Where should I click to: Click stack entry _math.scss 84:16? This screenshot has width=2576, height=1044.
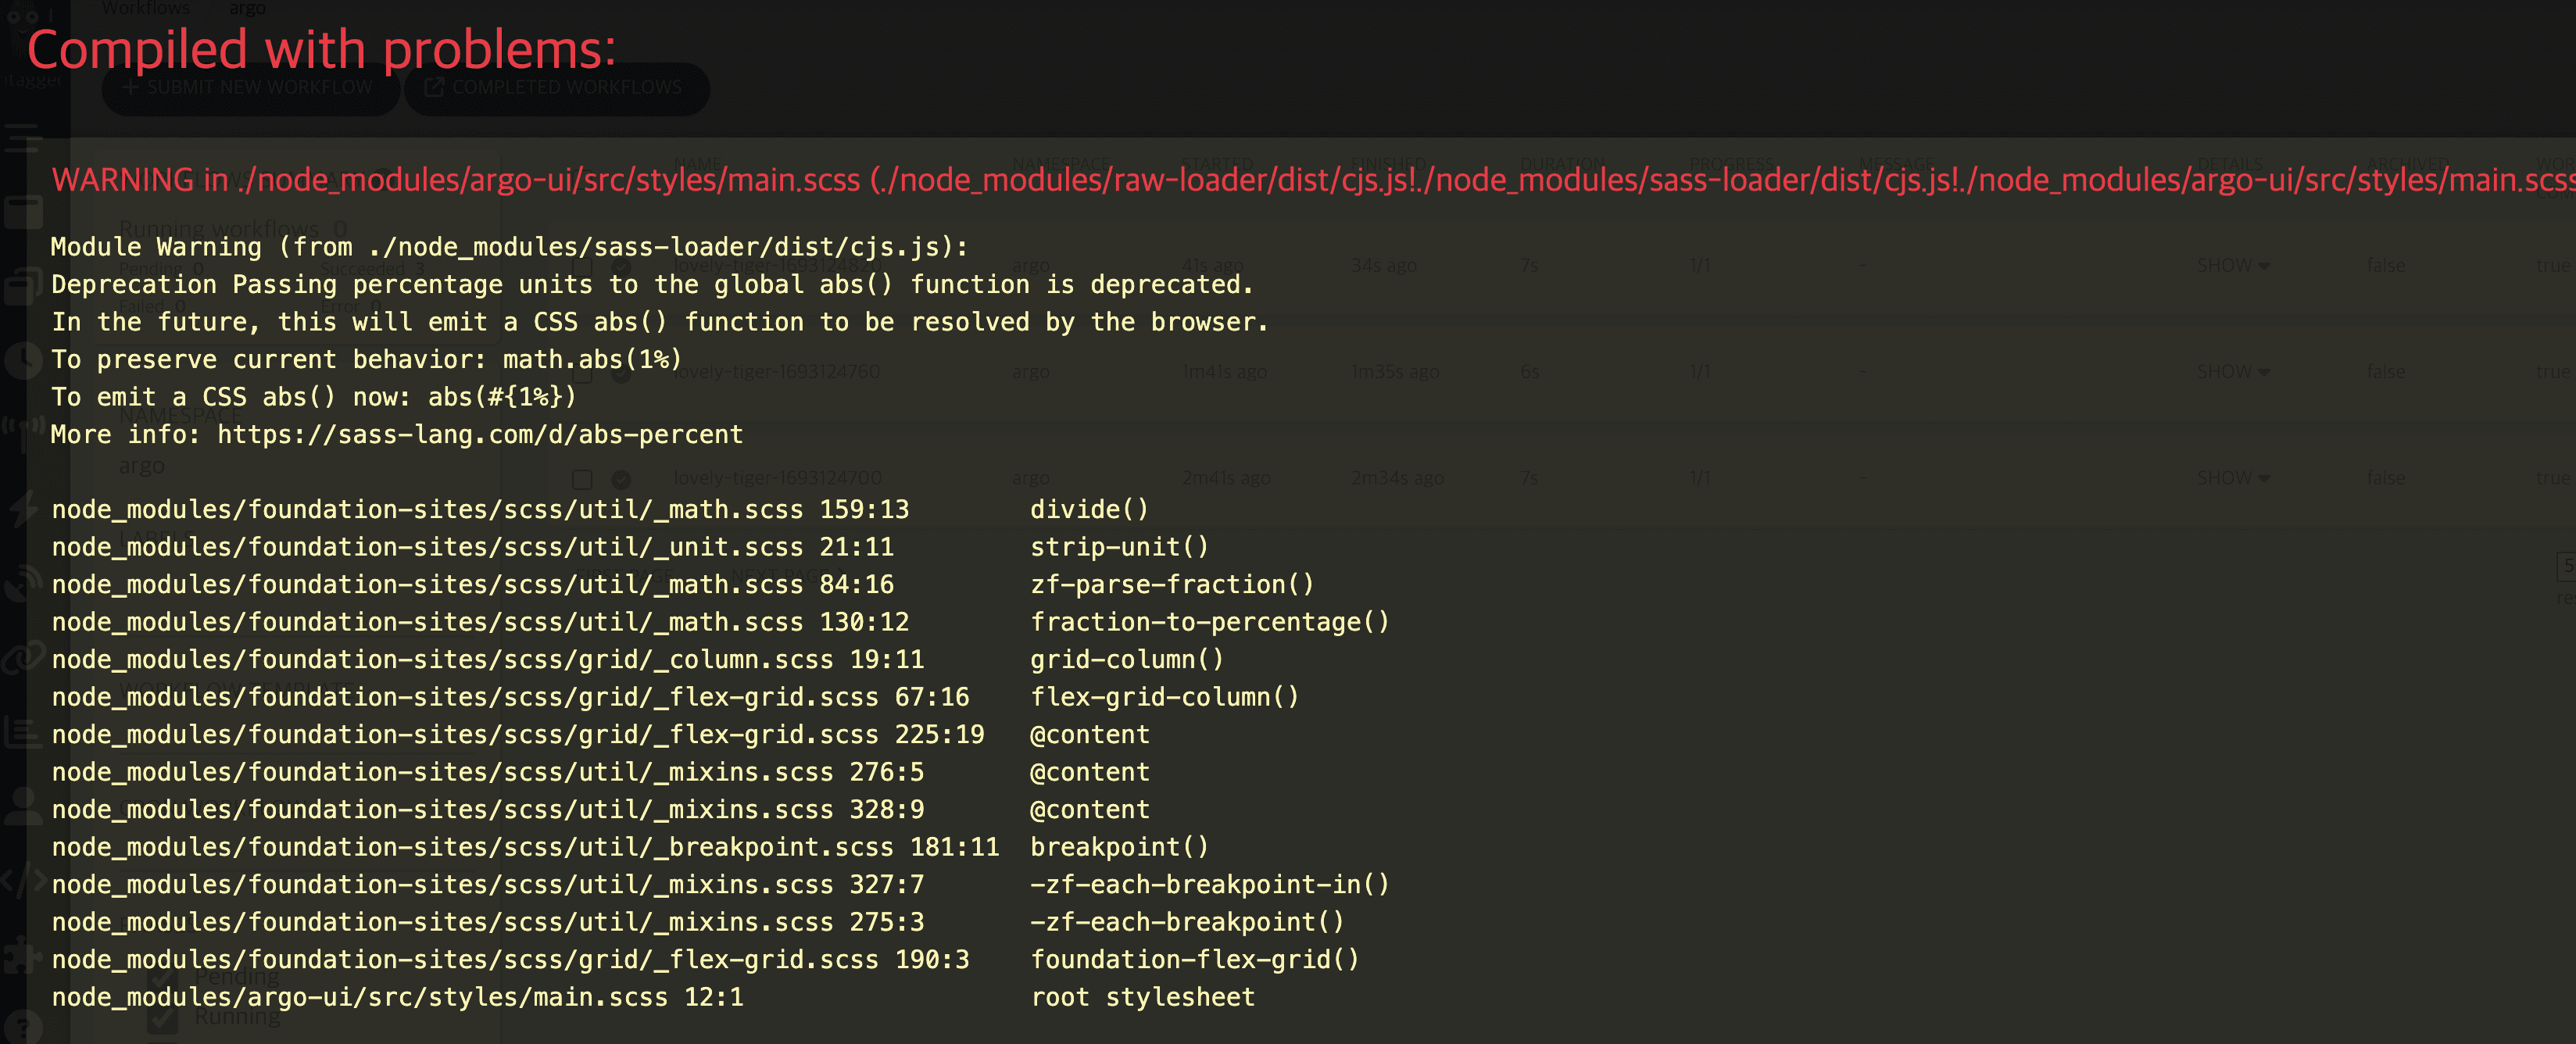coord(472,585)
